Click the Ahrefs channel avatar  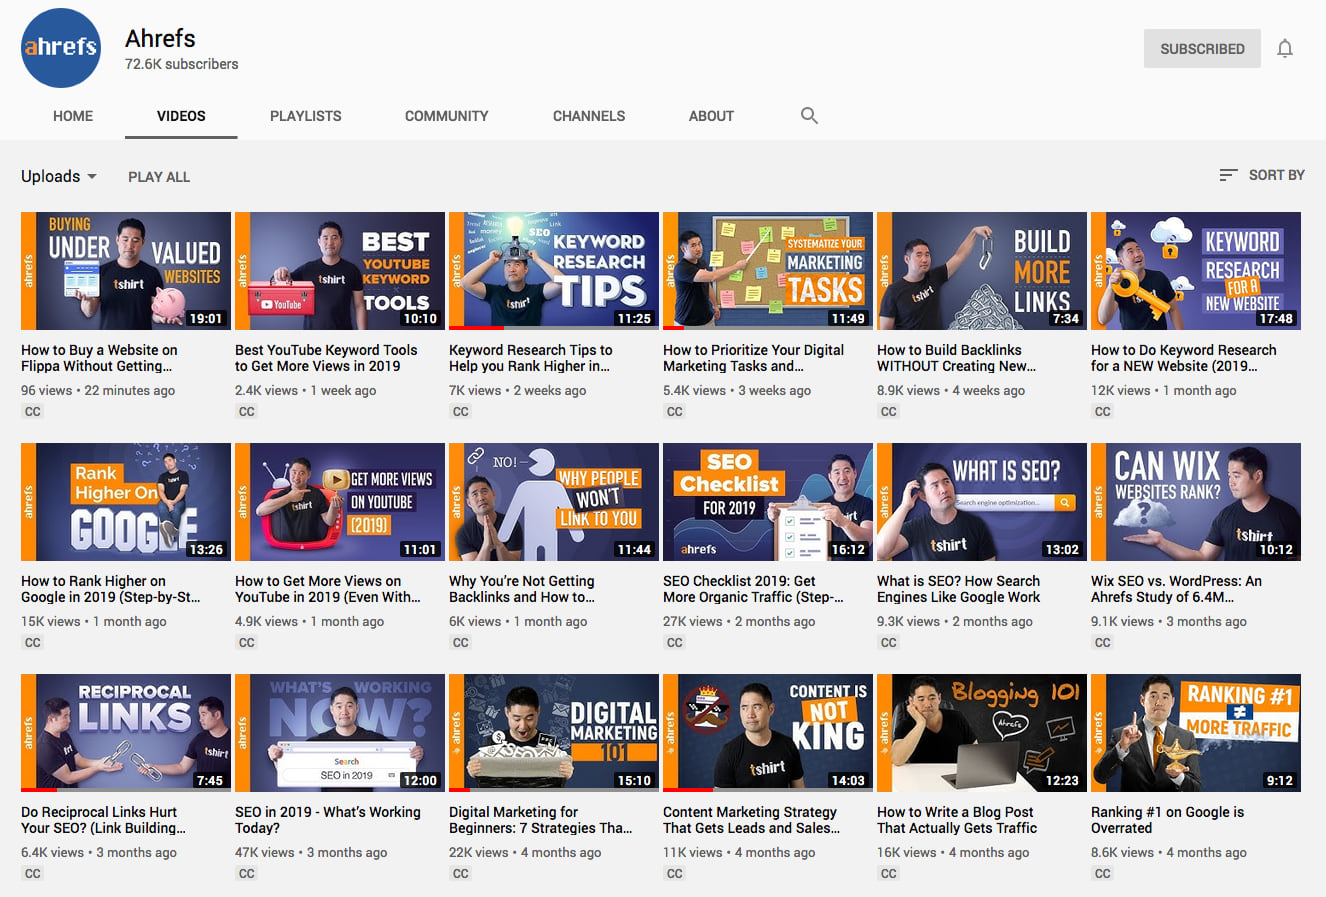tap(61, 47)
